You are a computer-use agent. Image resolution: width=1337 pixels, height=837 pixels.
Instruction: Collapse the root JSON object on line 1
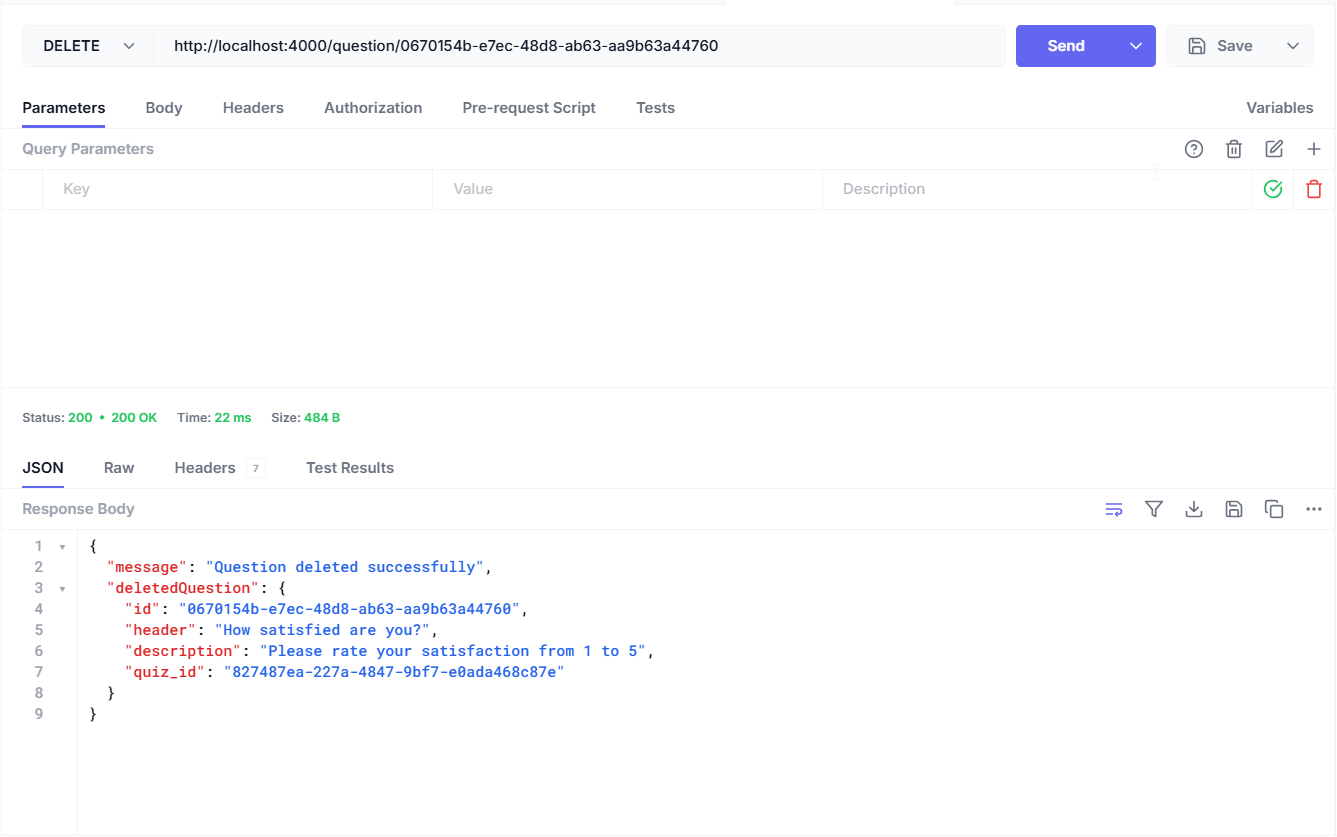(x=62, y=547)
